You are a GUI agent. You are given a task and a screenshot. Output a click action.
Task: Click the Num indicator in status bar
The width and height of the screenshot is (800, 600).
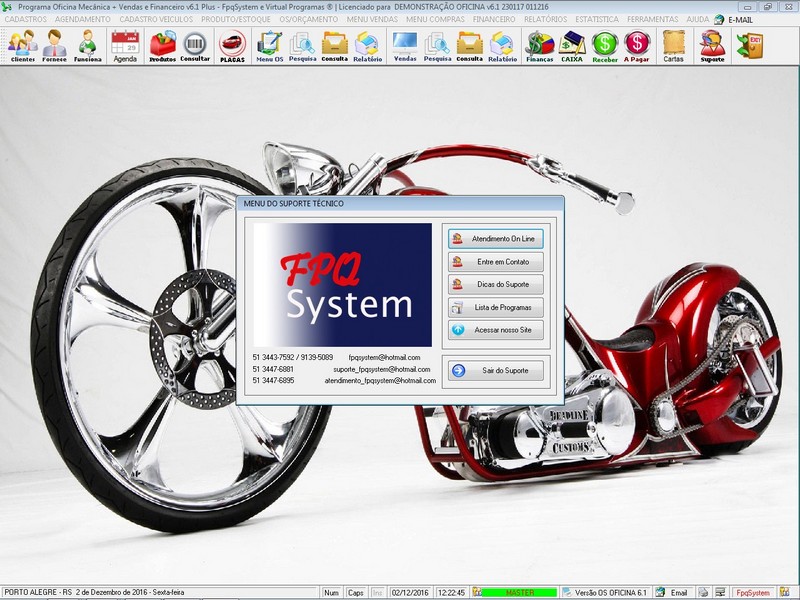(x=332, y=592)
